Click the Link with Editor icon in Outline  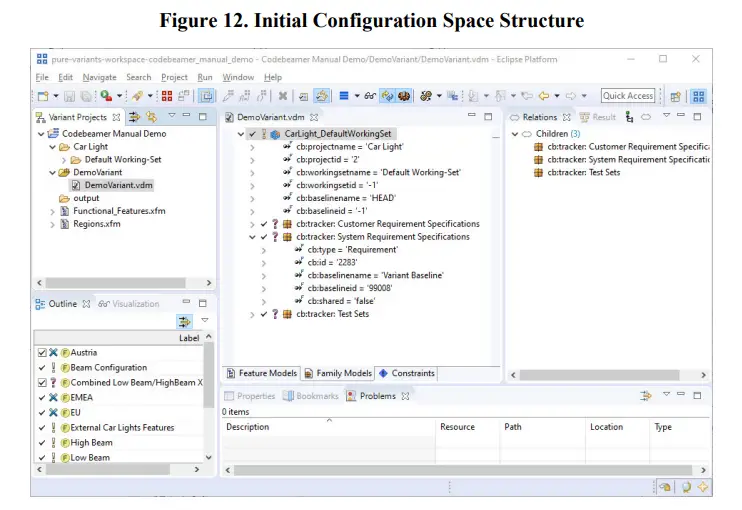point(184,321)
